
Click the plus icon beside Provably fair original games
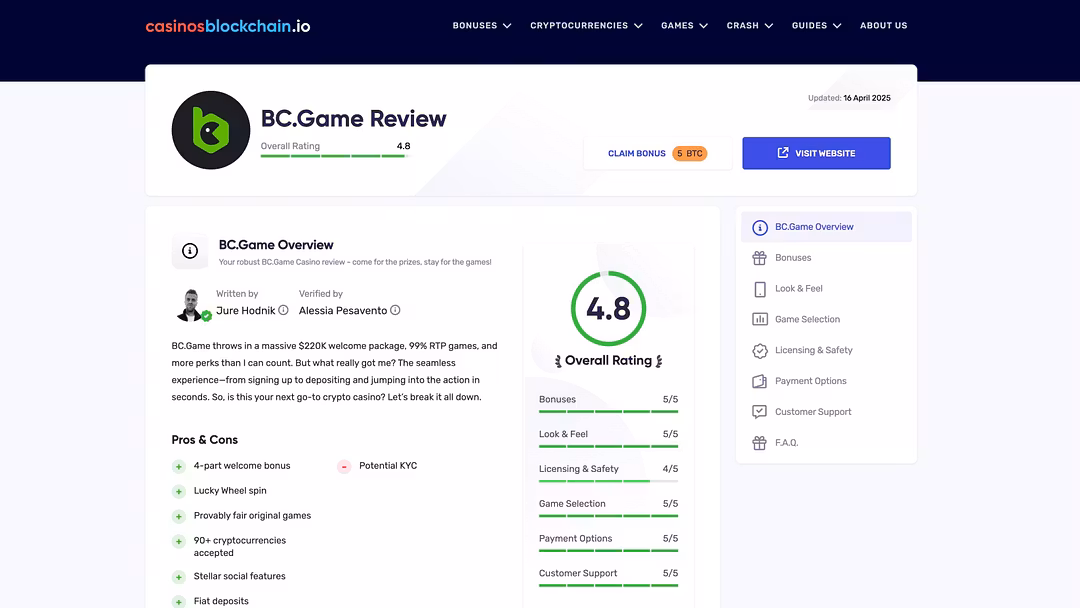179,516
